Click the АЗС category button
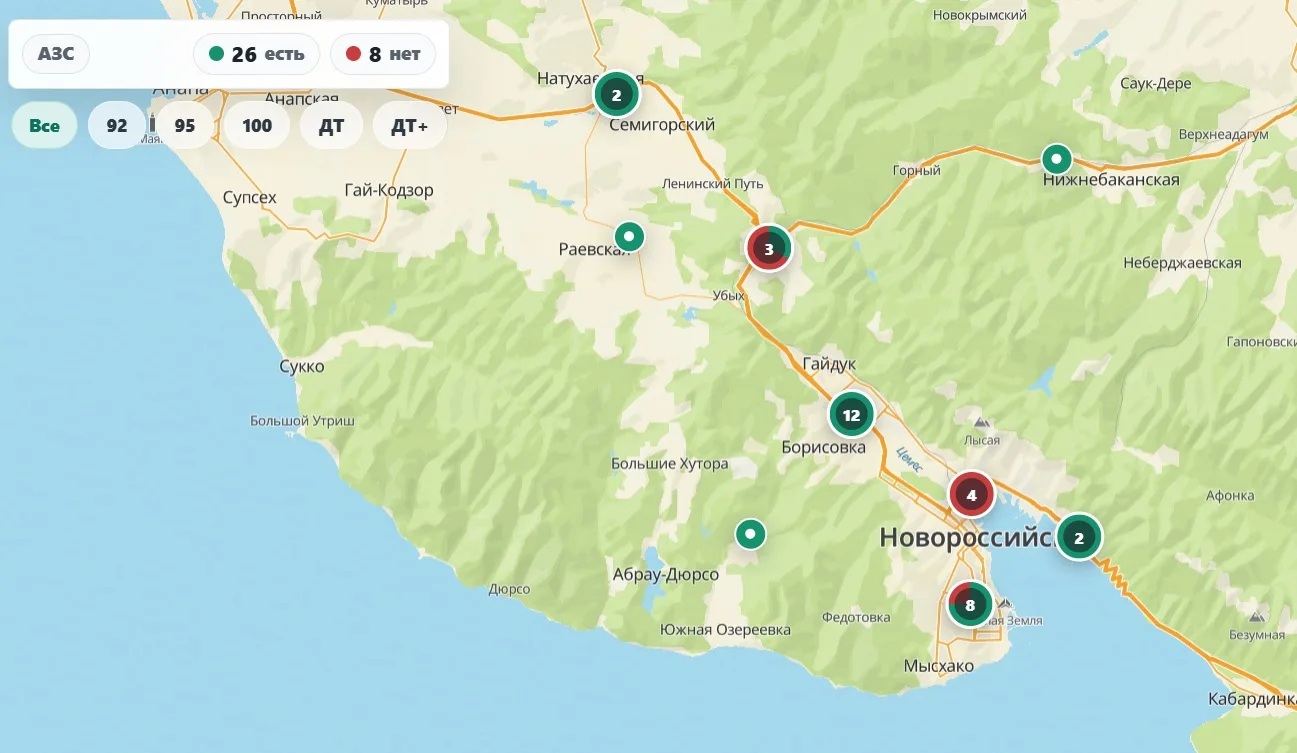The height and width of the screenshot is (753, 1297). click(x=56, y=54)
